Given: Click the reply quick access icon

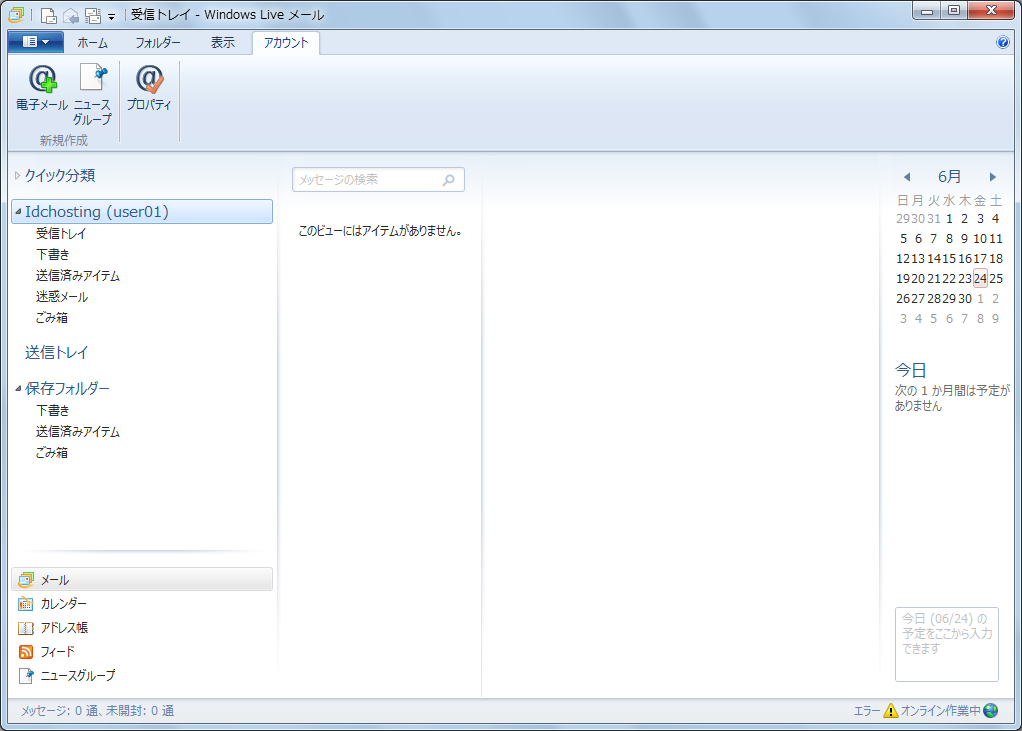Looking at the screenshot, I should (x=70, y=15).
